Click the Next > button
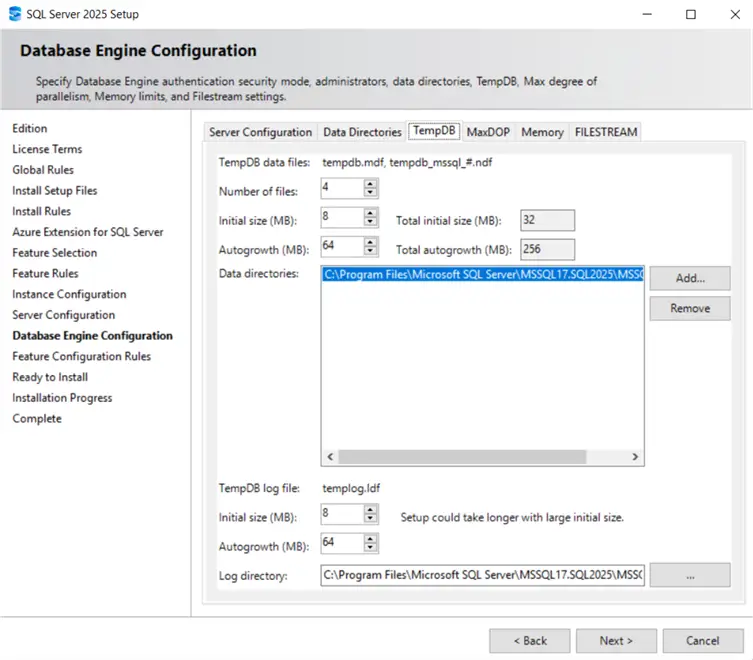This screenshot has width=753, height=660. coord(616,641)
